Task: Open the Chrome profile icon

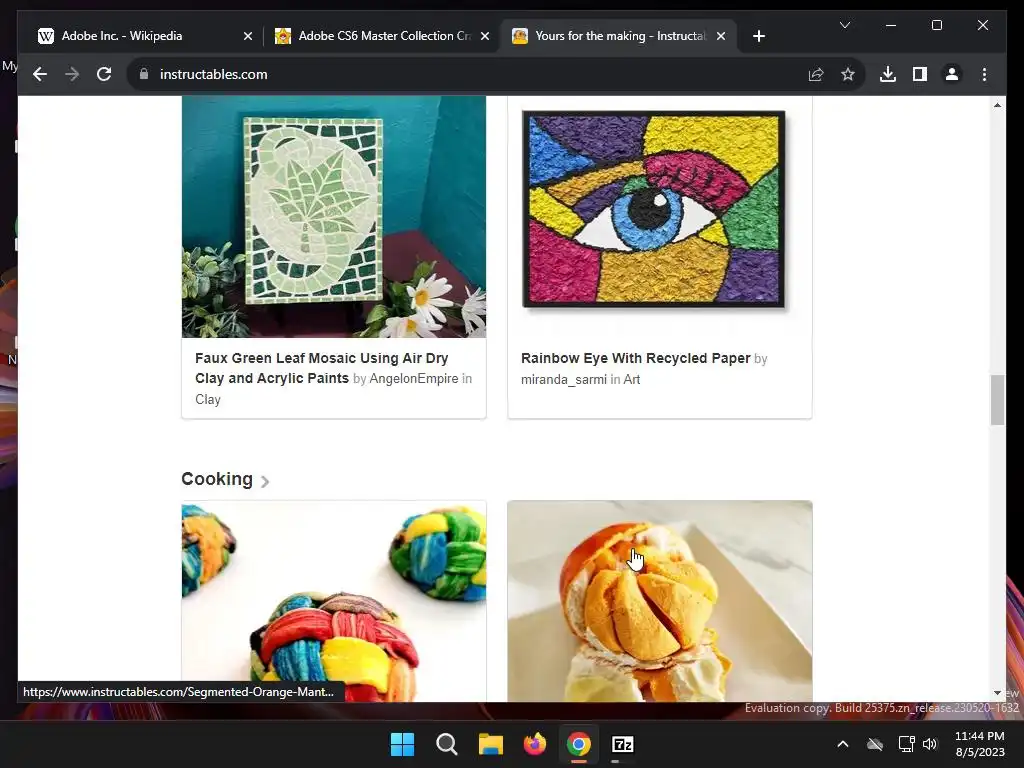Action: tap(952, 74)
